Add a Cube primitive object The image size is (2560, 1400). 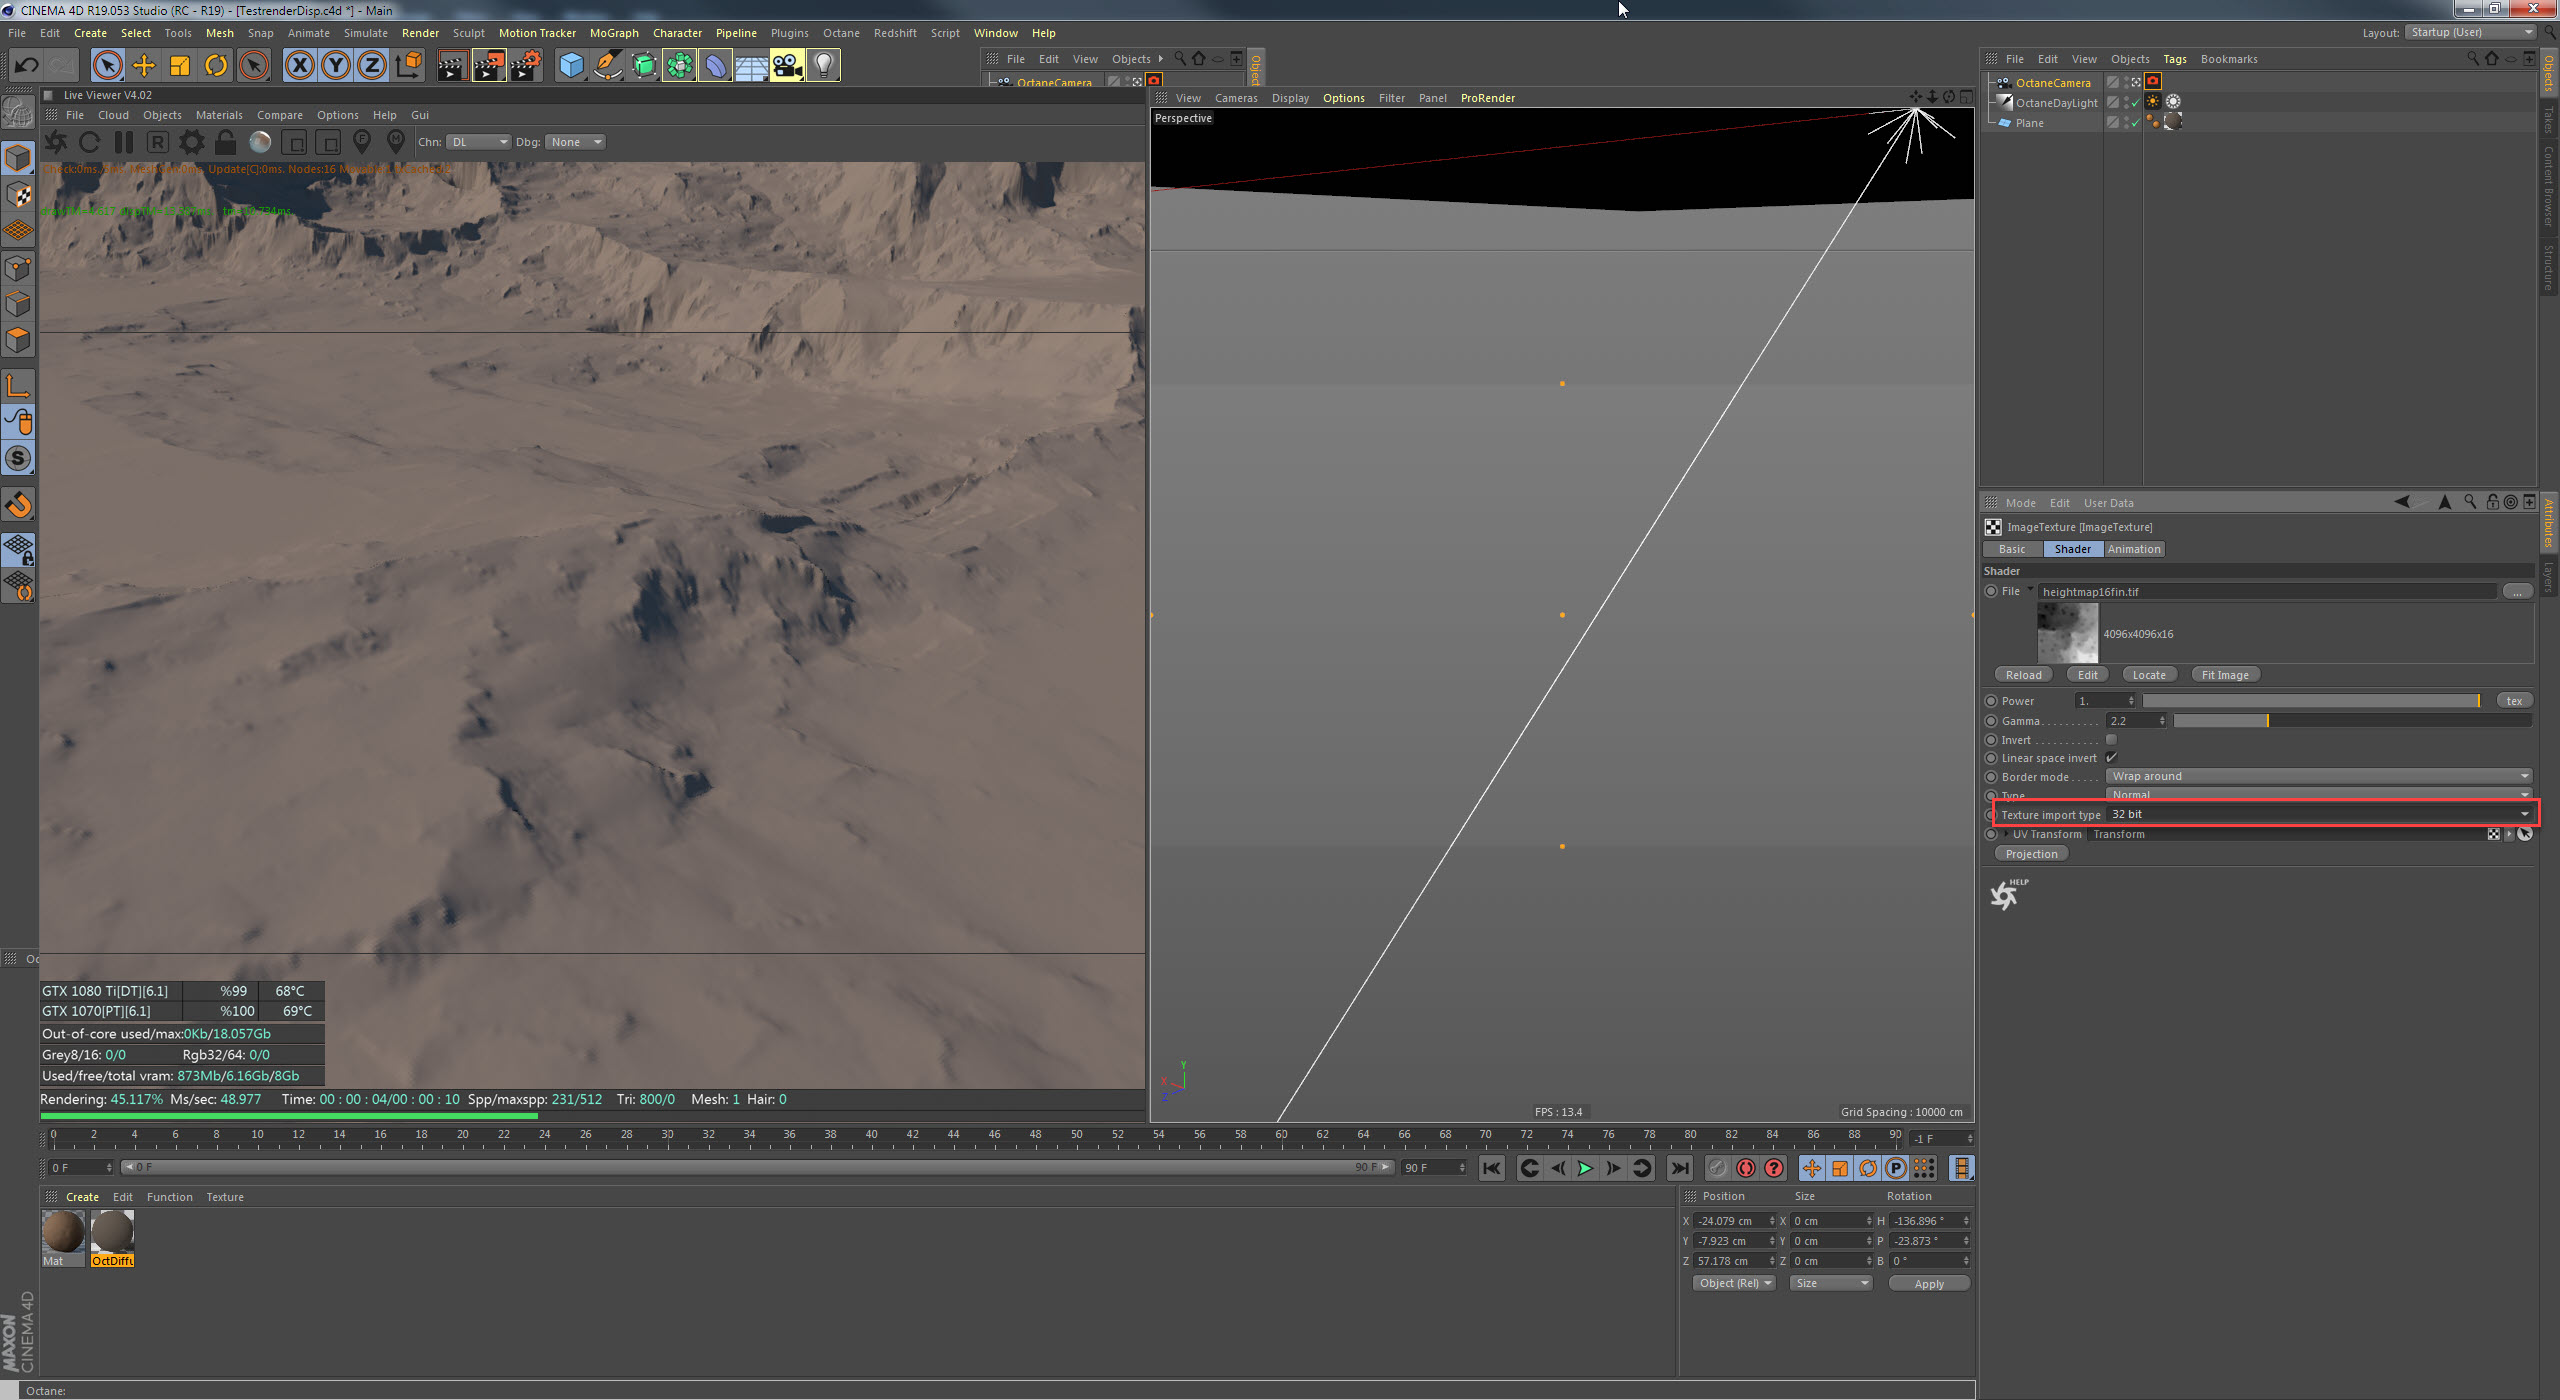571,66
